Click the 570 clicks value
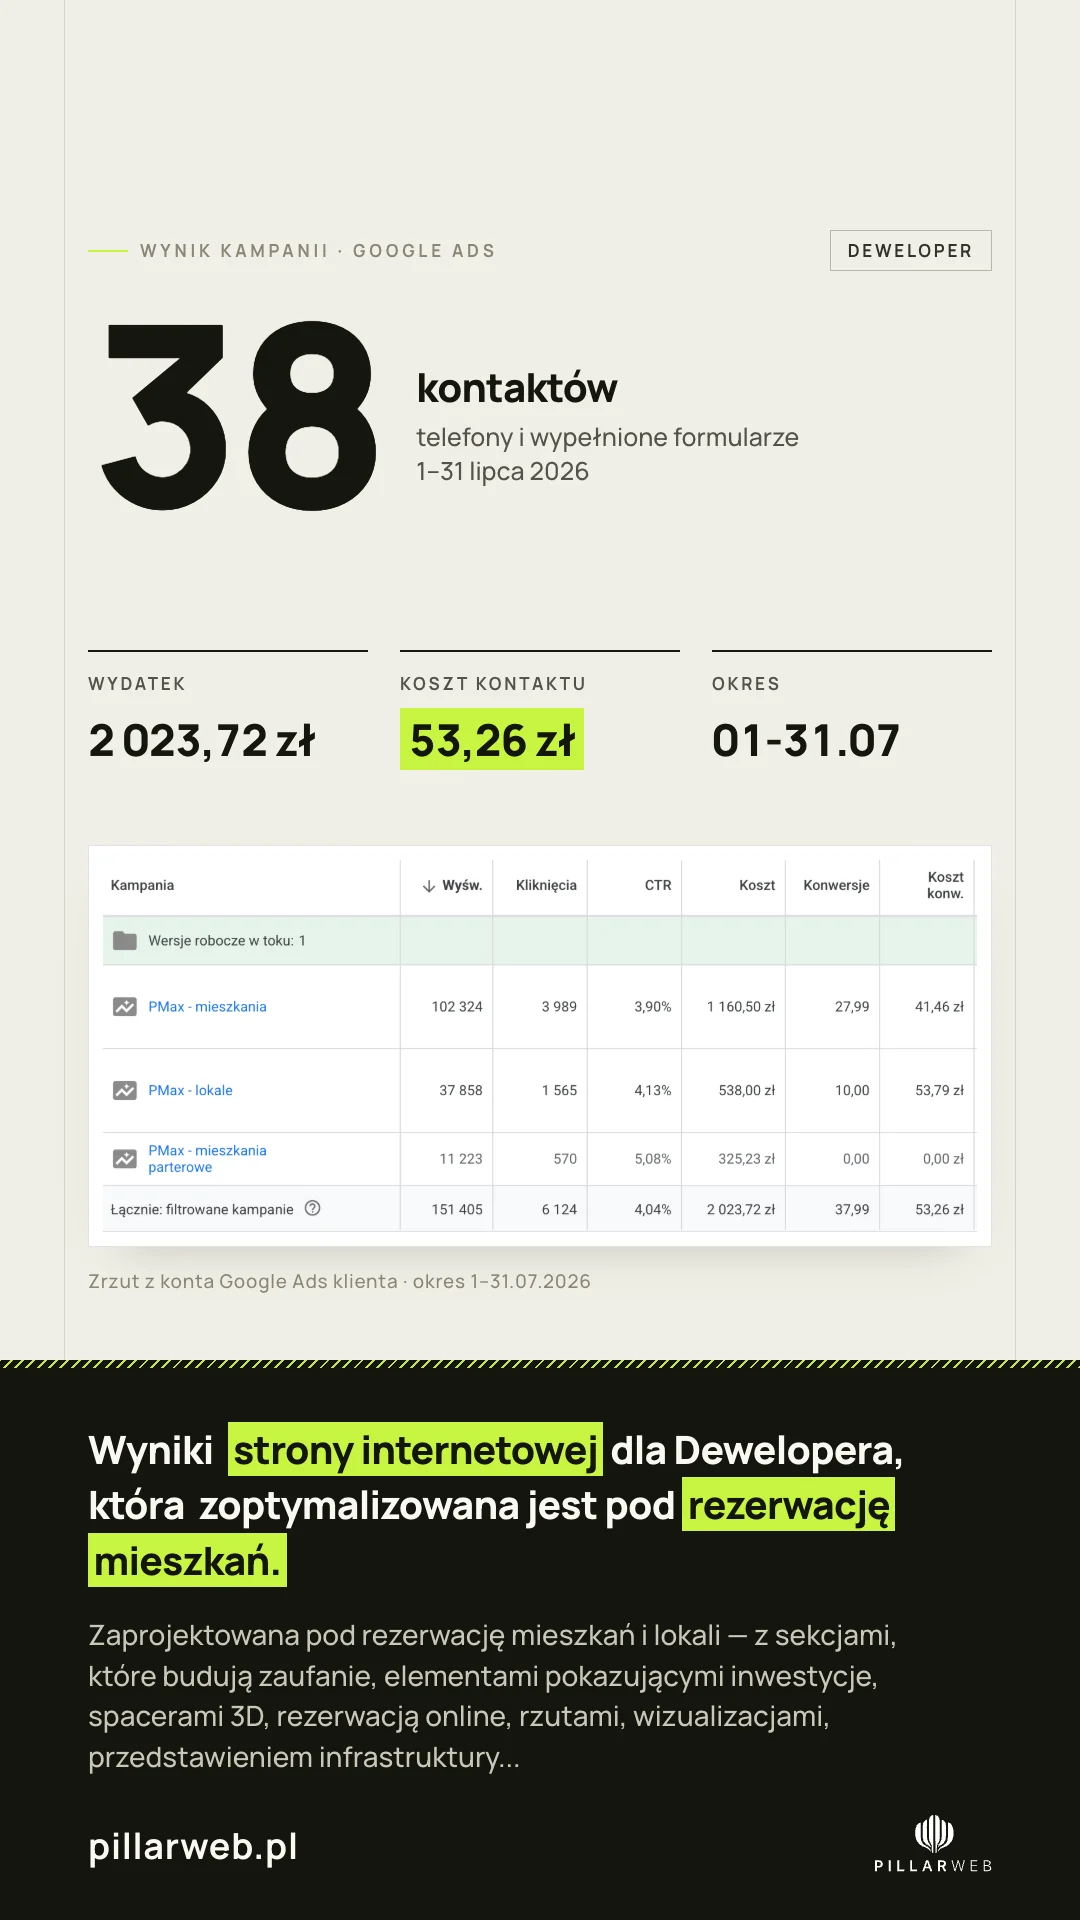 [565, 1159]
